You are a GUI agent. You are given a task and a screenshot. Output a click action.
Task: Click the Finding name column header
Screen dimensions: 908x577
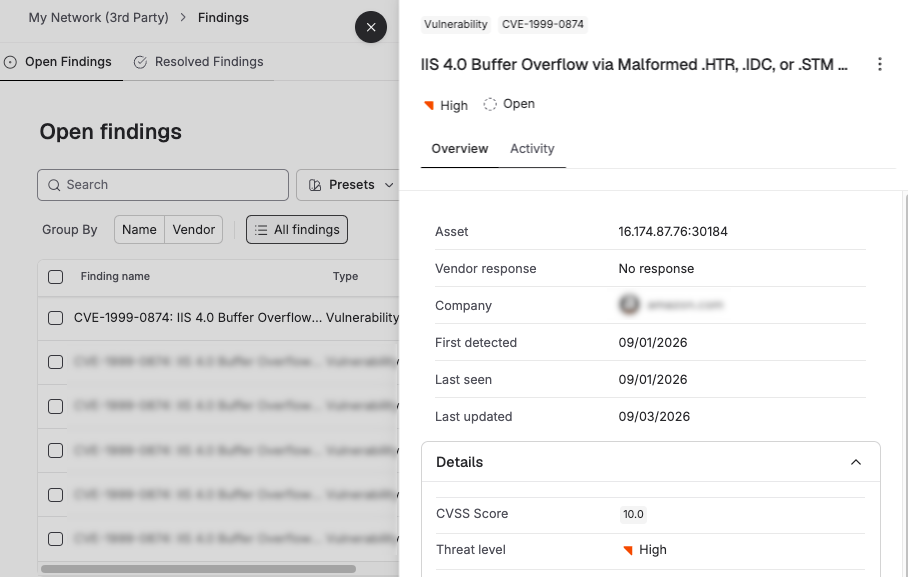(115, 277)
